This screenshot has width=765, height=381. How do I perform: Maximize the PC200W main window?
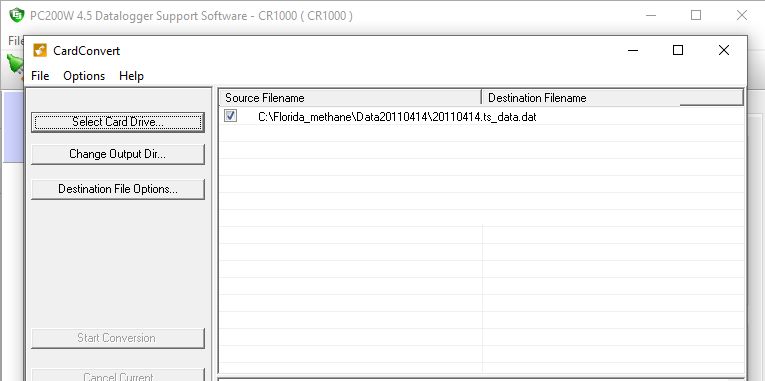696,15
